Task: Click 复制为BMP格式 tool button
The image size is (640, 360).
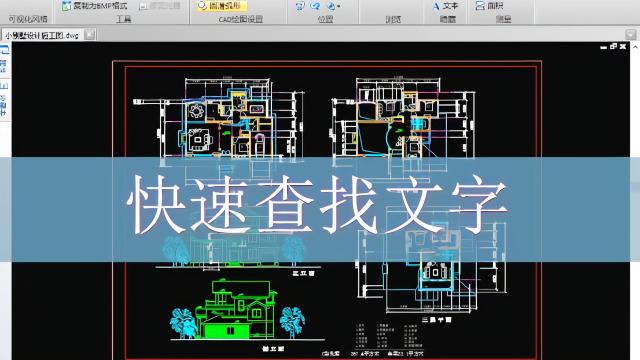Action: pyautogui.click(x=94, y=6)
